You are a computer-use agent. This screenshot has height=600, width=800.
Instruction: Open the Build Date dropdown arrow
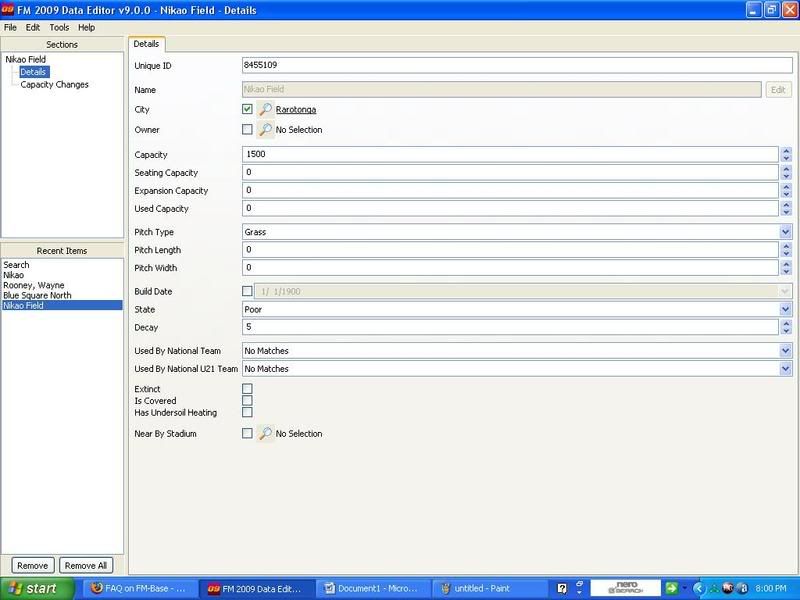click(786, 291)
